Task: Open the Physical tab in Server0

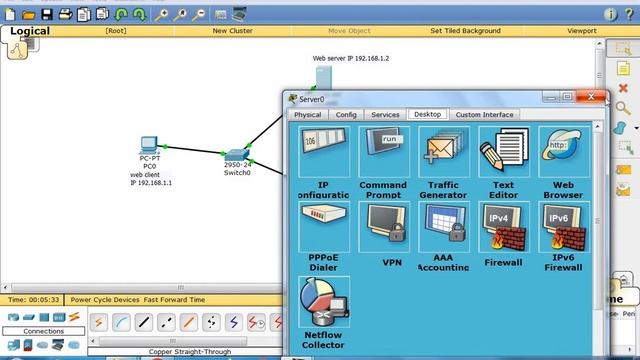Action: coord(308,115)
